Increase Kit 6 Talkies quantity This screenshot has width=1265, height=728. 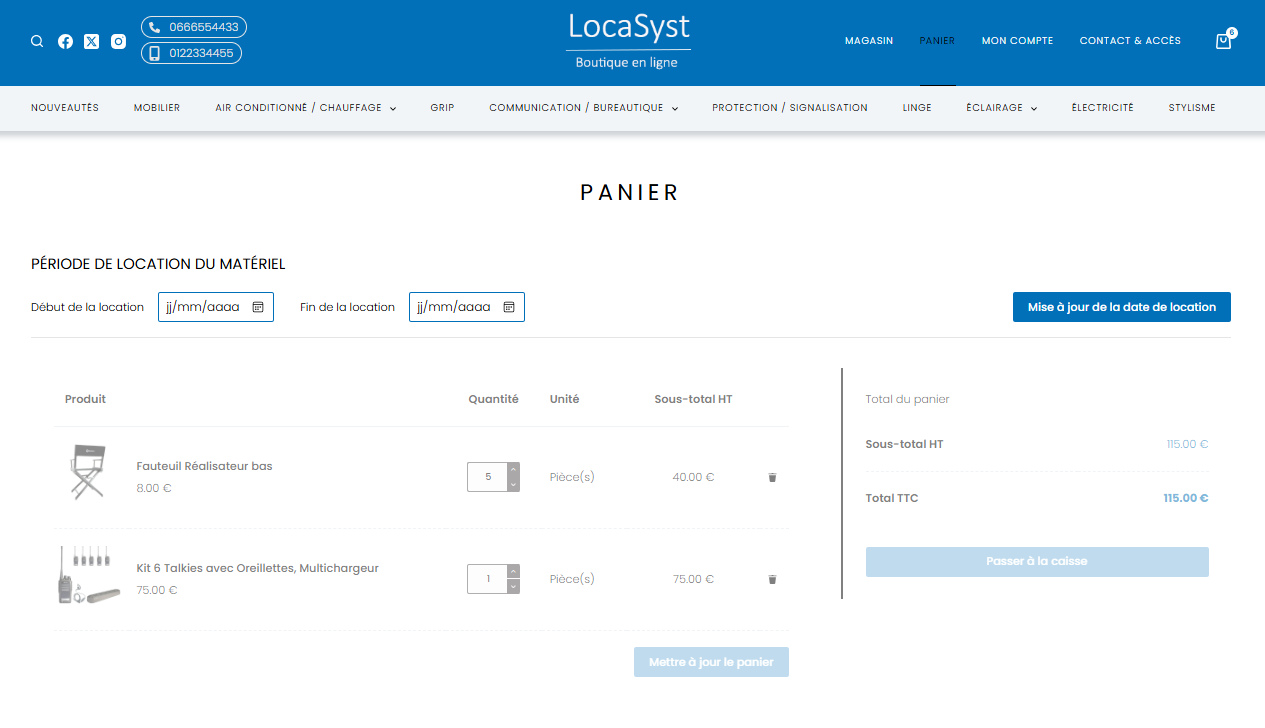click(514, 572)
